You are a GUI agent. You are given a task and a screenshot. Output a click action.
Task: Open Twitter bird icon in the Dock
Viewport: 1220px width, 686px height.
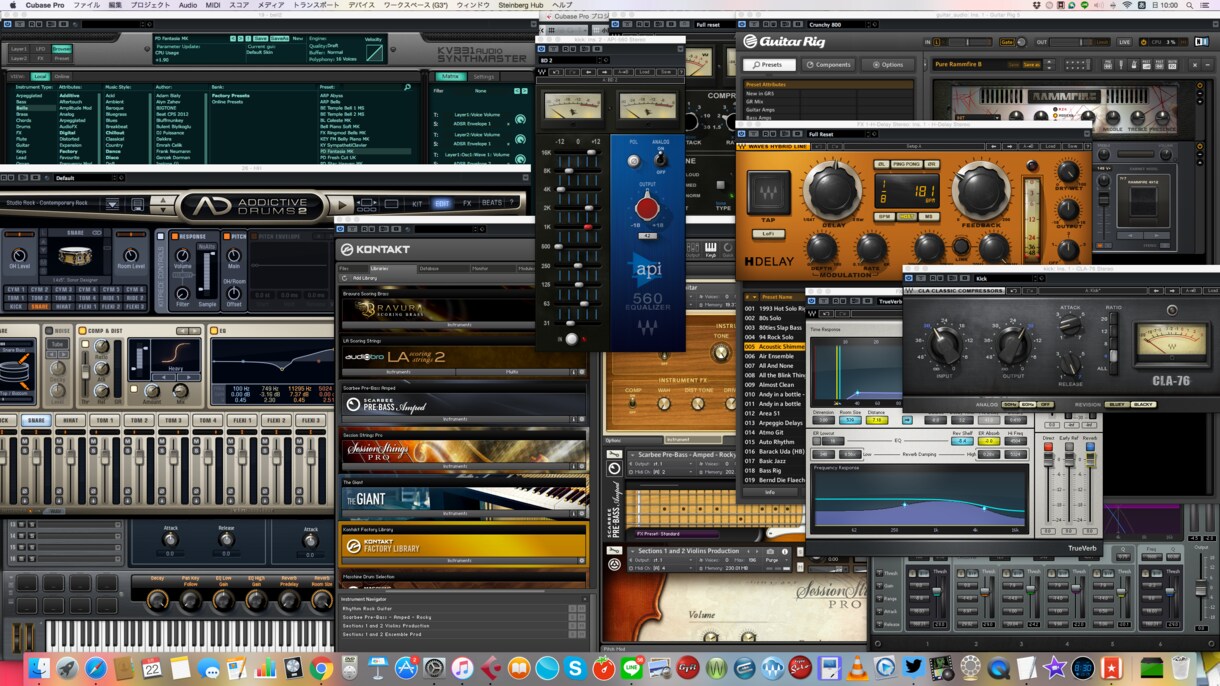click(913, 668)
